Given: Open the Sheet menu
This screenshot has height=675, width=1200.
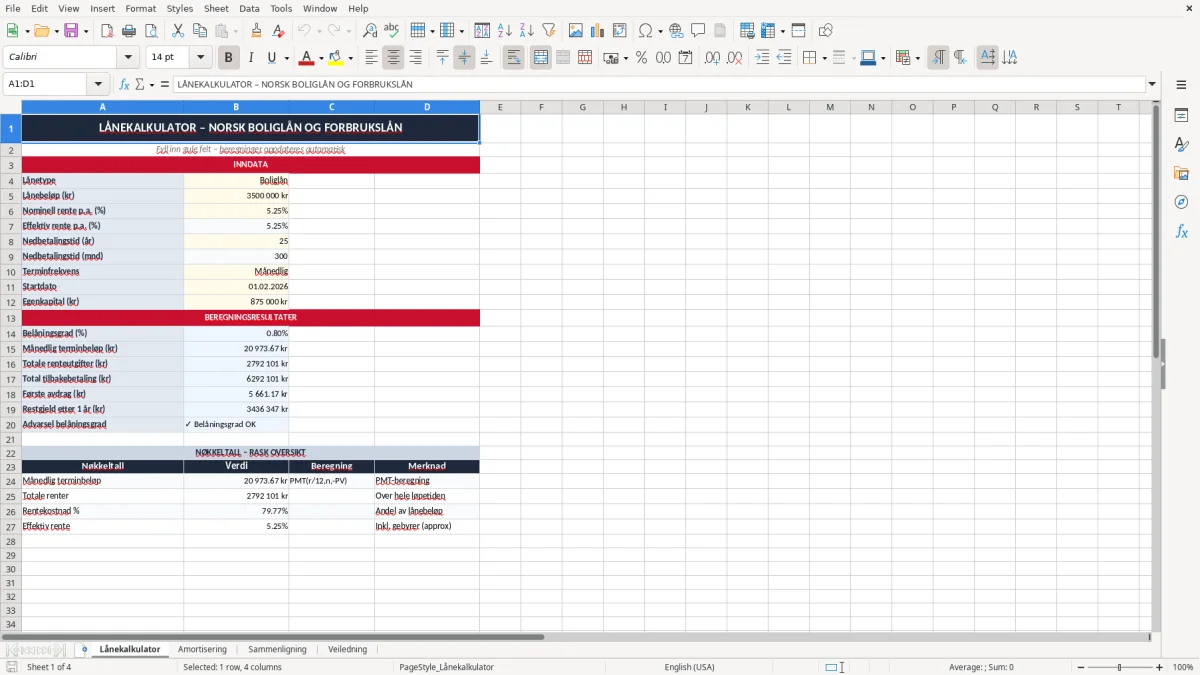Looking at the screenshot, I should click(216, 8).
